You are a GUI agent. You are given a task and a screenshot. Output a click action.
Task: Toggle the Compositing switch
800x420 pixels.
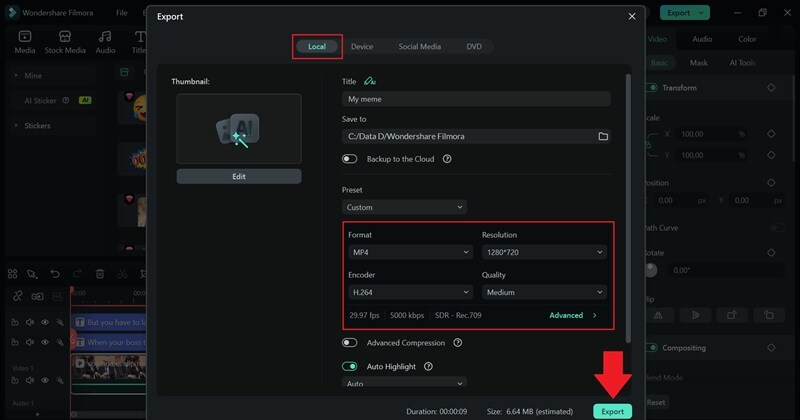click(x=652, y=348)
